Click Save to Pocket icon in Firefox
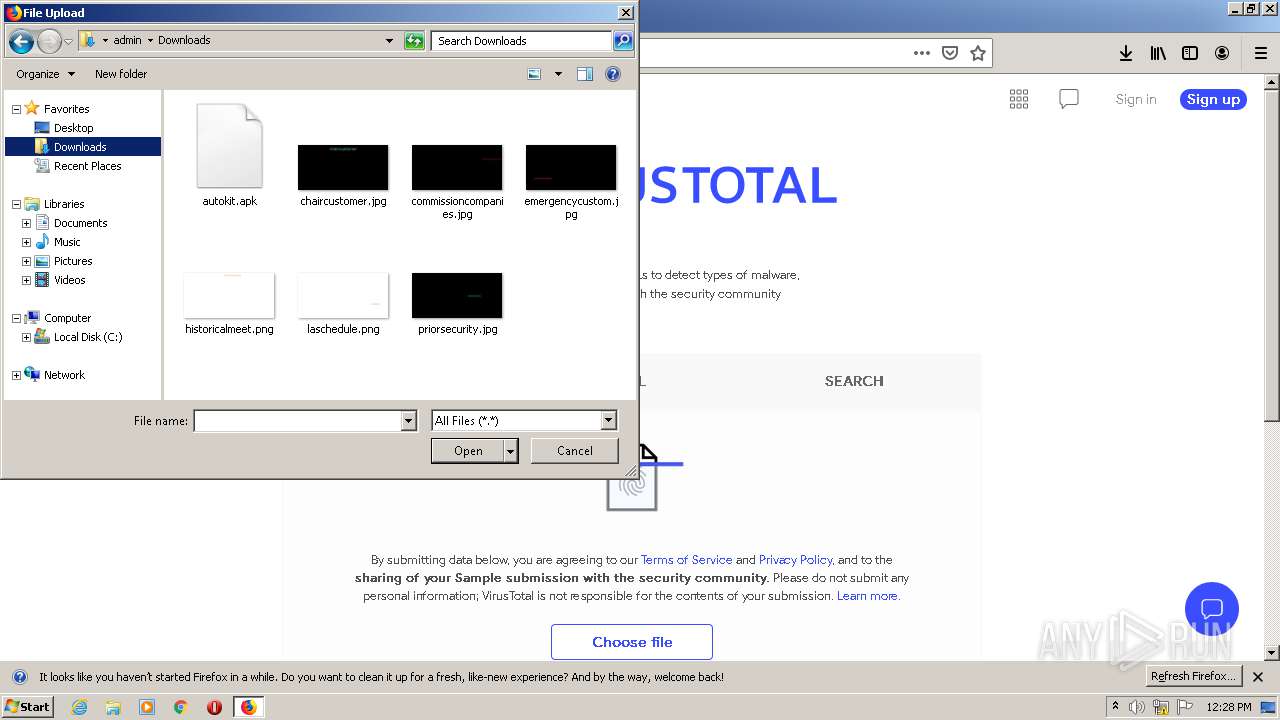This screenshot has height=720, width=1280. tap(950, 53)
